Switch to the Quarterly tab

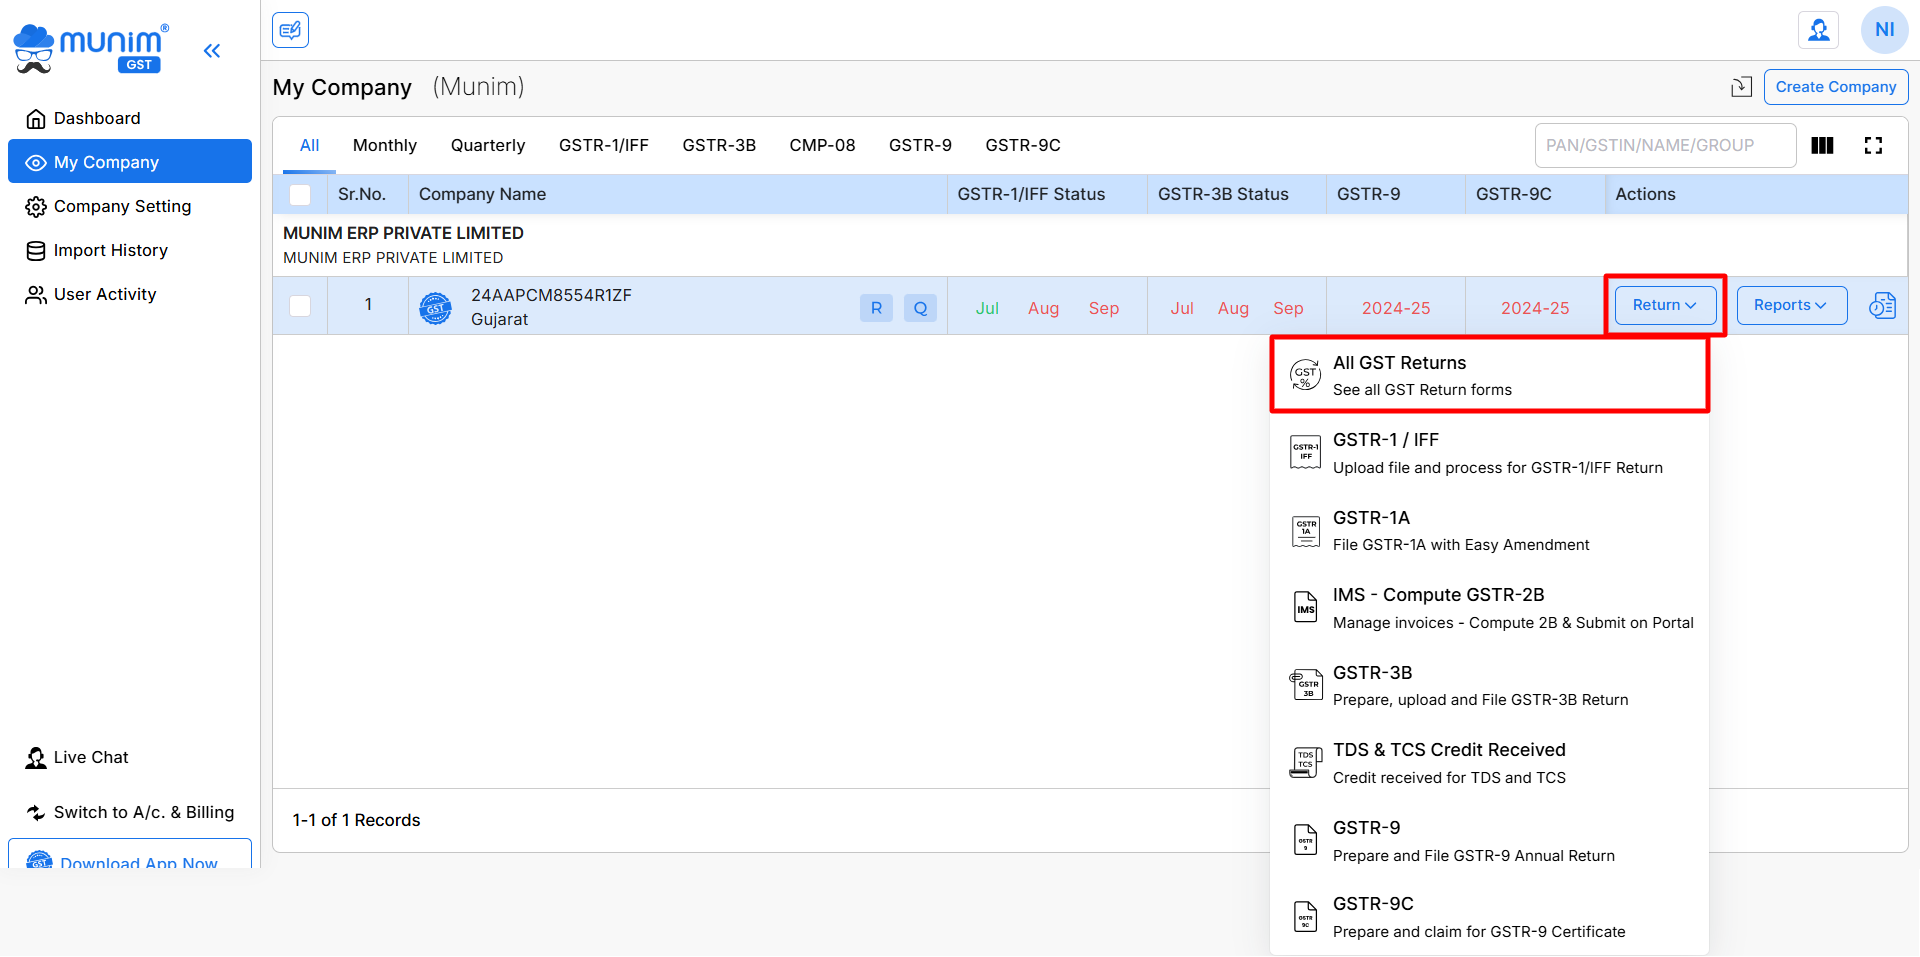pos(488,146)
